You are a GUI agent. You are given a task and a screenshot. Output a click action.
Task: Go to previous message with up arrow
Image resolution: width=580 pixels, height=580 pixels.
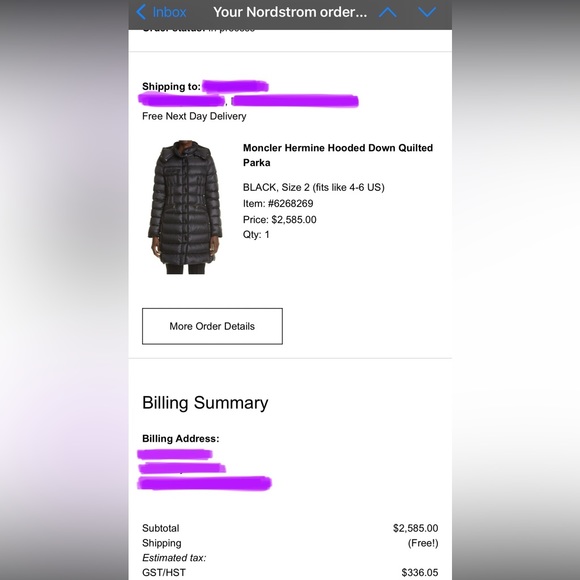click(x=388, y=13)
